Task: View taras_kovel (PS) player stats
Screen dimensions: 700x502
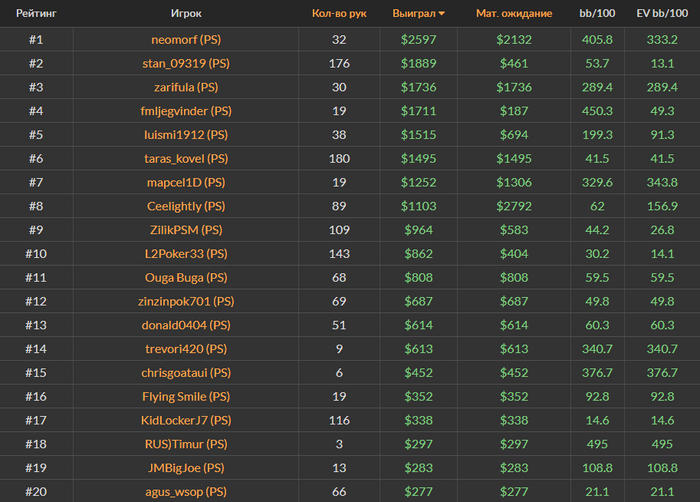Action: (x=185, y=159)
